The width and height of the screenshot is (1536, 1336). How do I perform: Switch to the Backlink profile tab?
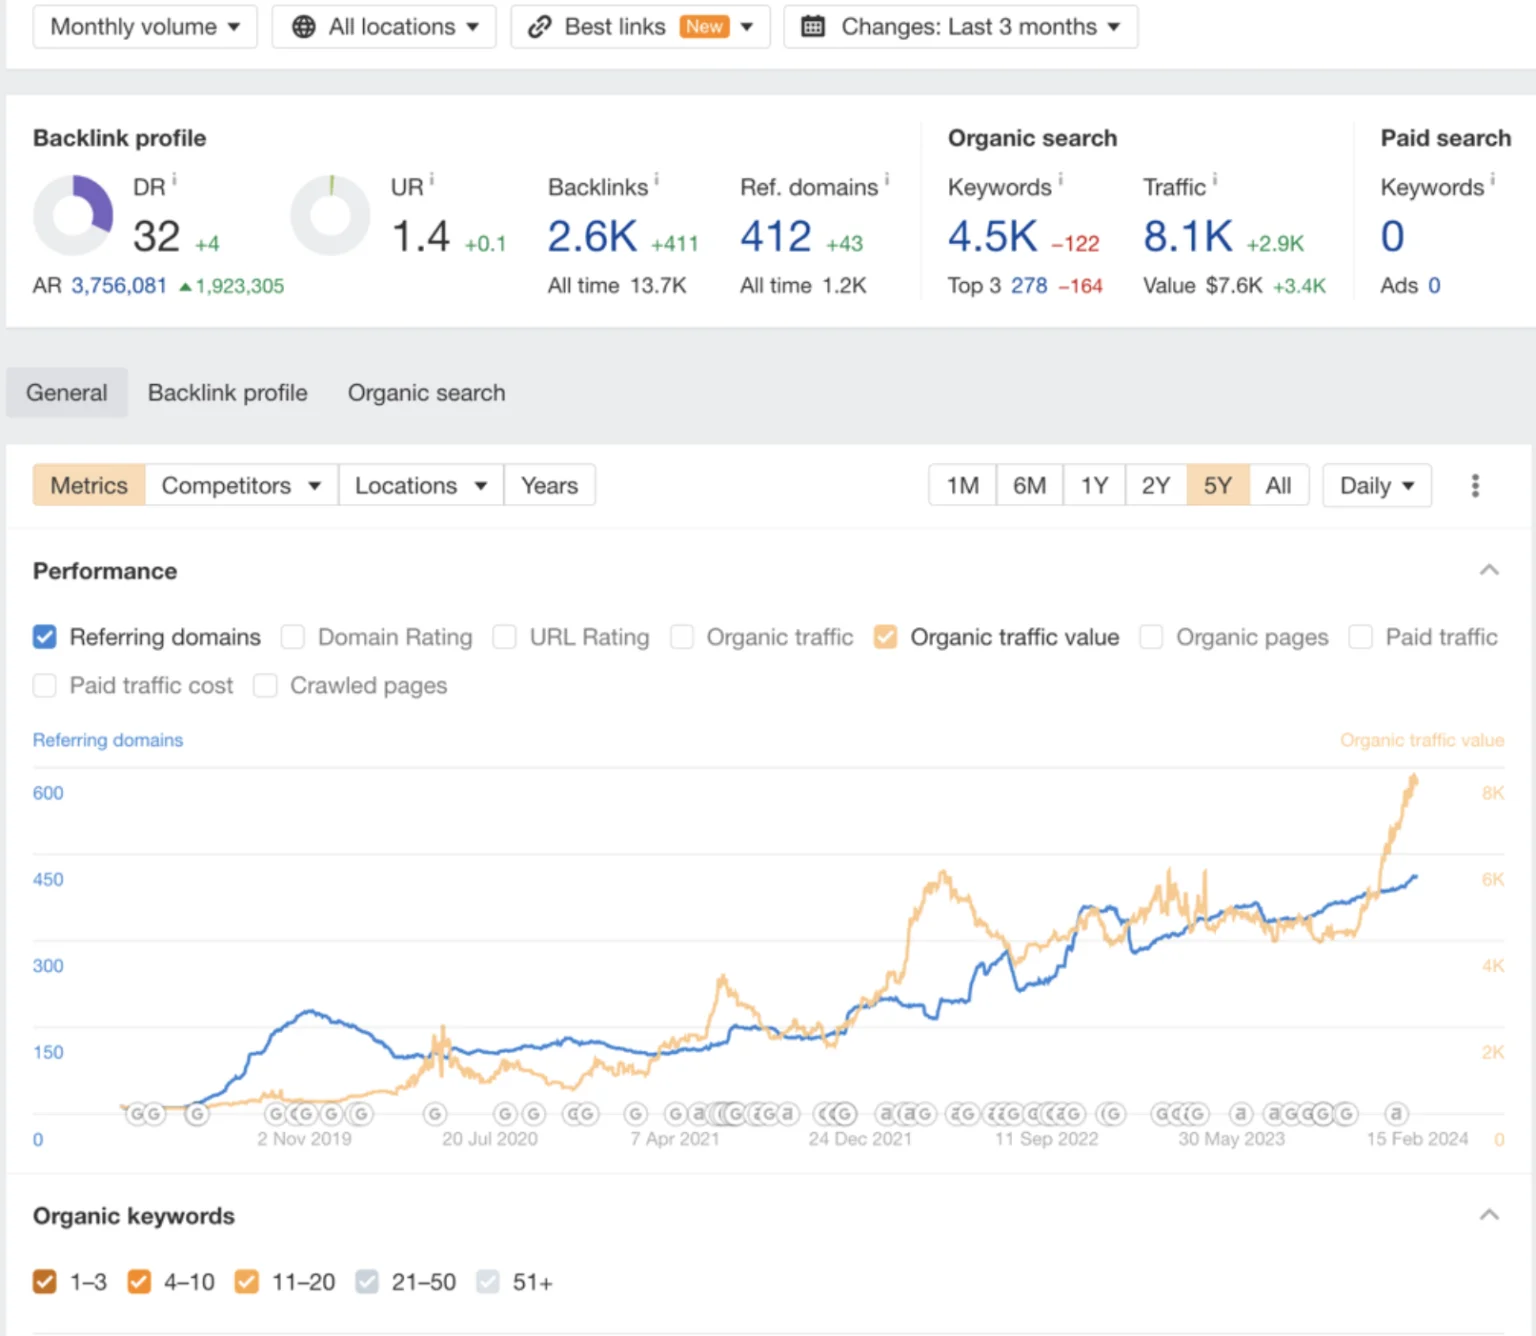(x=227, y=393)
